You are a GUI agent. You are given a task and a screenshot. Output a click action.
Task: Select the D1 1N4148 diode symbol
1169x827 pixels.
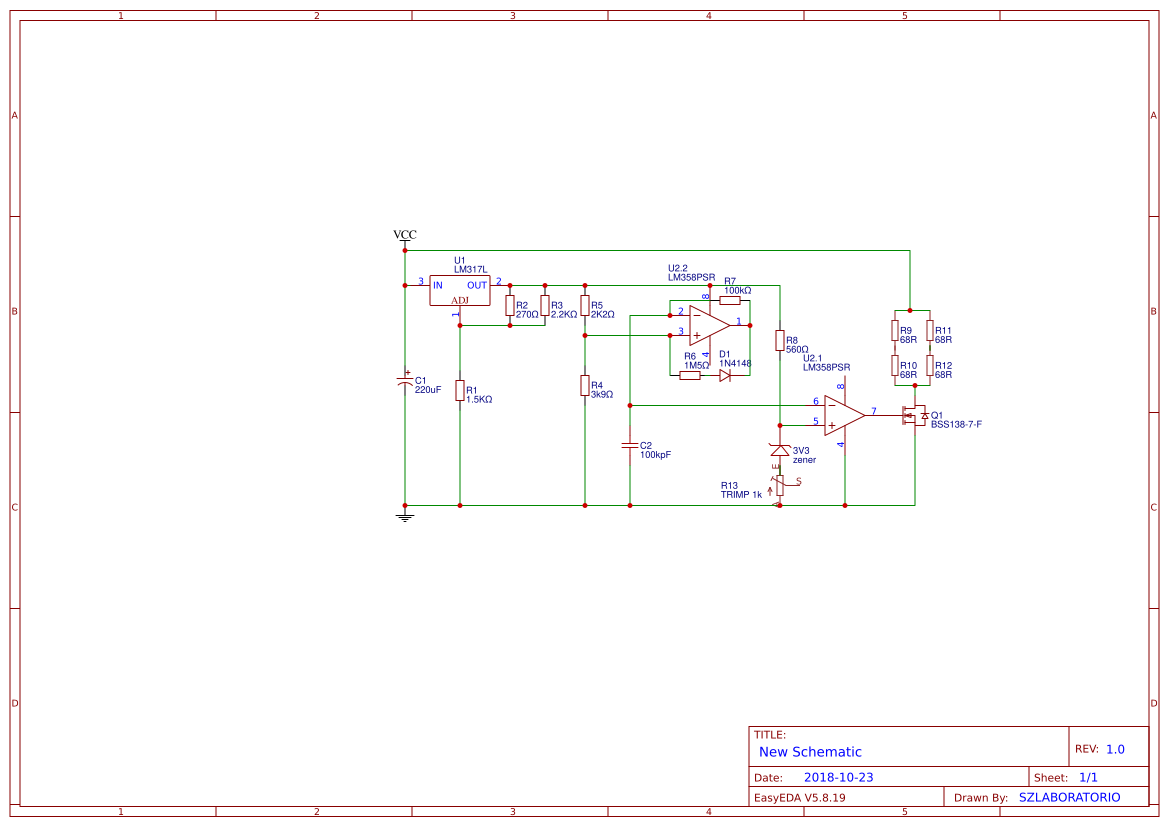725,375
